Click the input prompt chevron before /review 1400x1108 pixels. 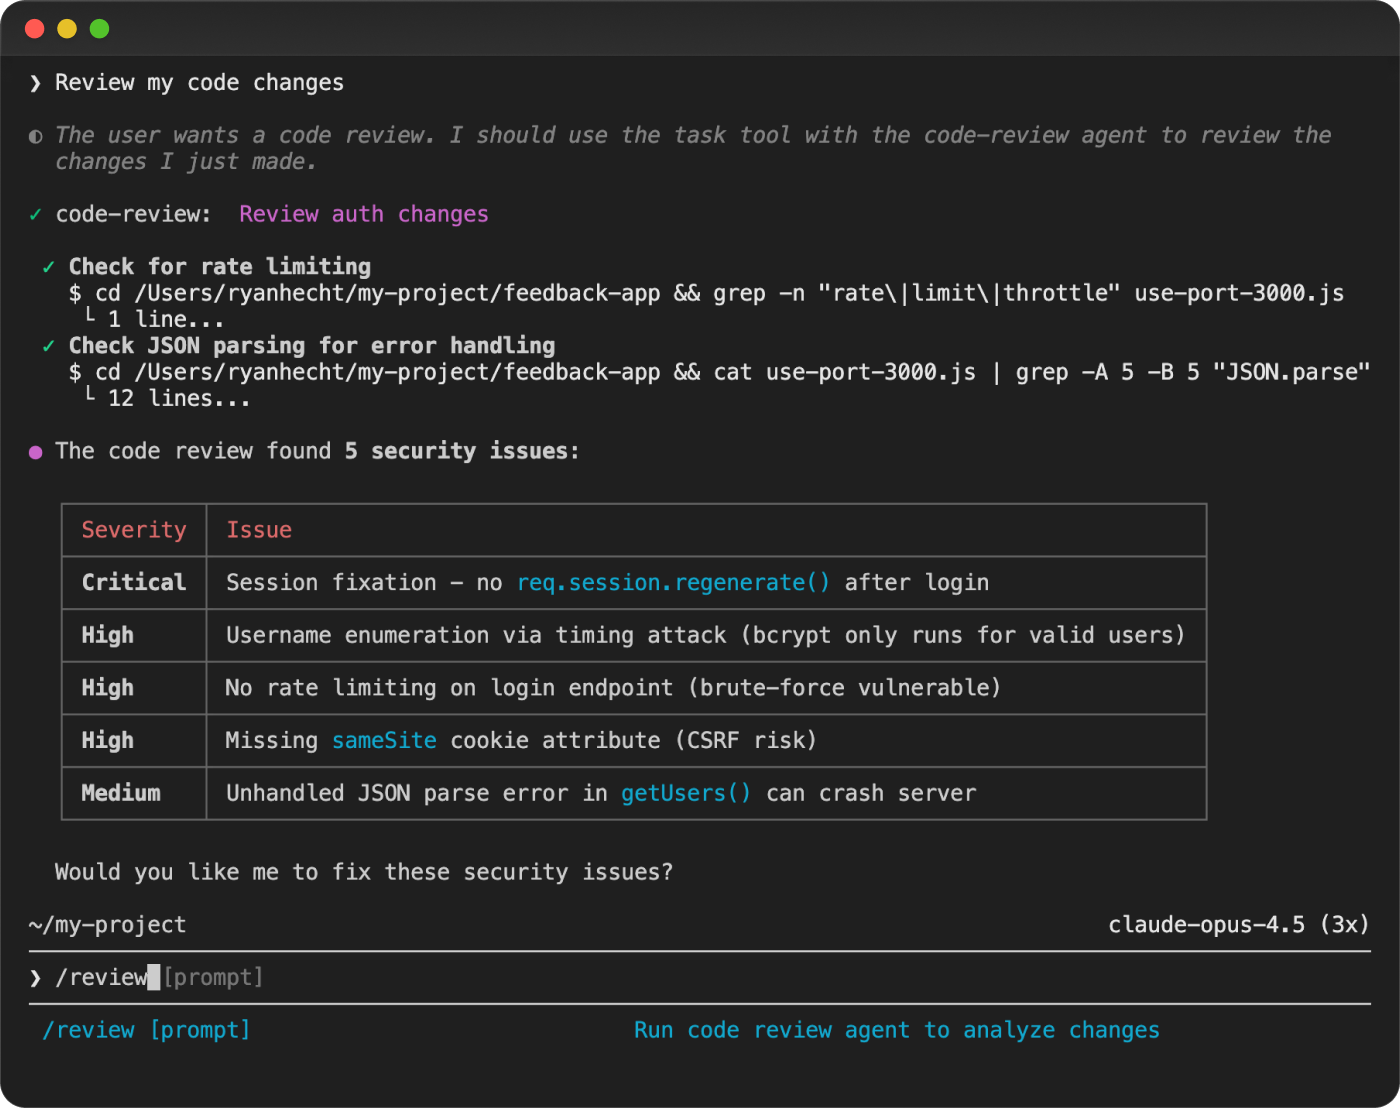pyautogui.click(x=36, y=978)
